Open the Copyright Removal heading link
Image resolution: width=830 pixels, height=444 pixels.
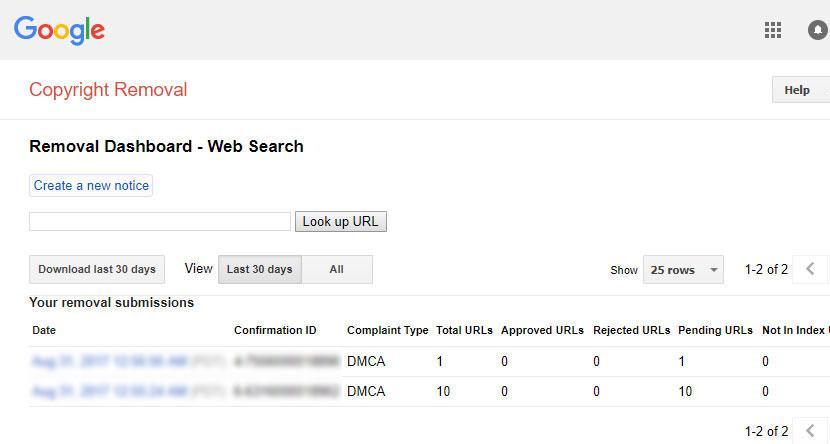tap(108, 89)
